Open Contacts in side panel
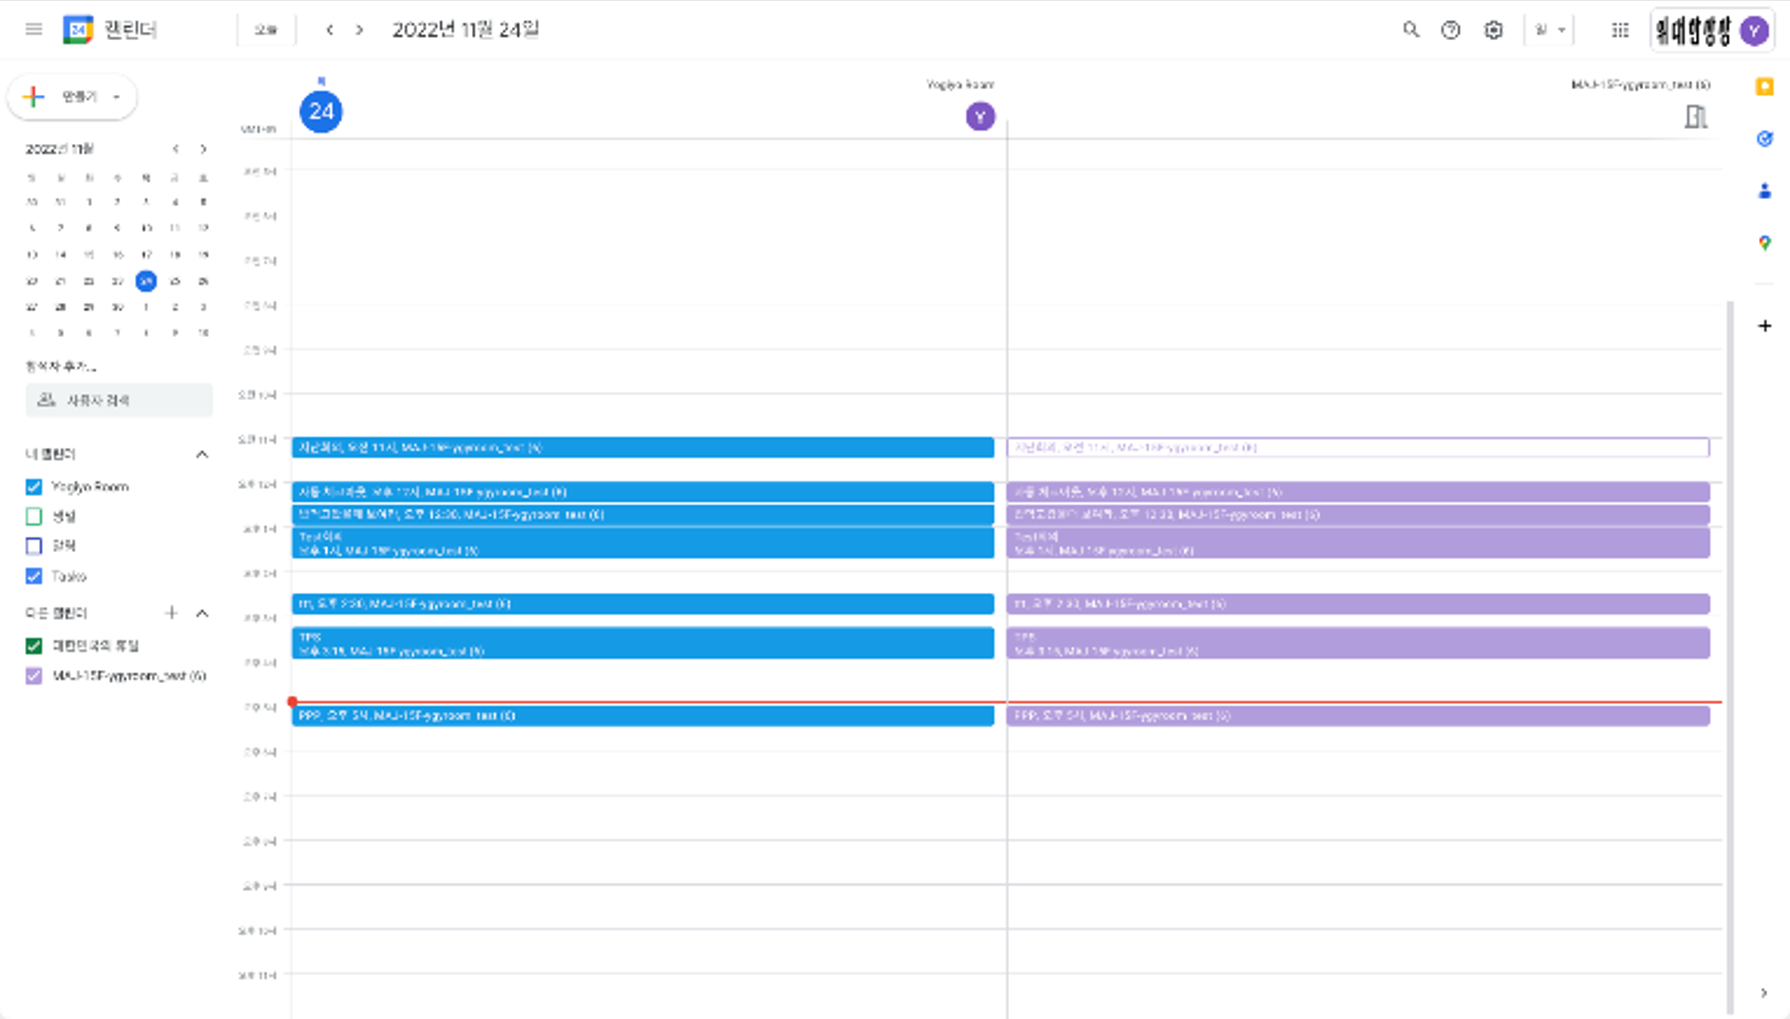 1765,191
